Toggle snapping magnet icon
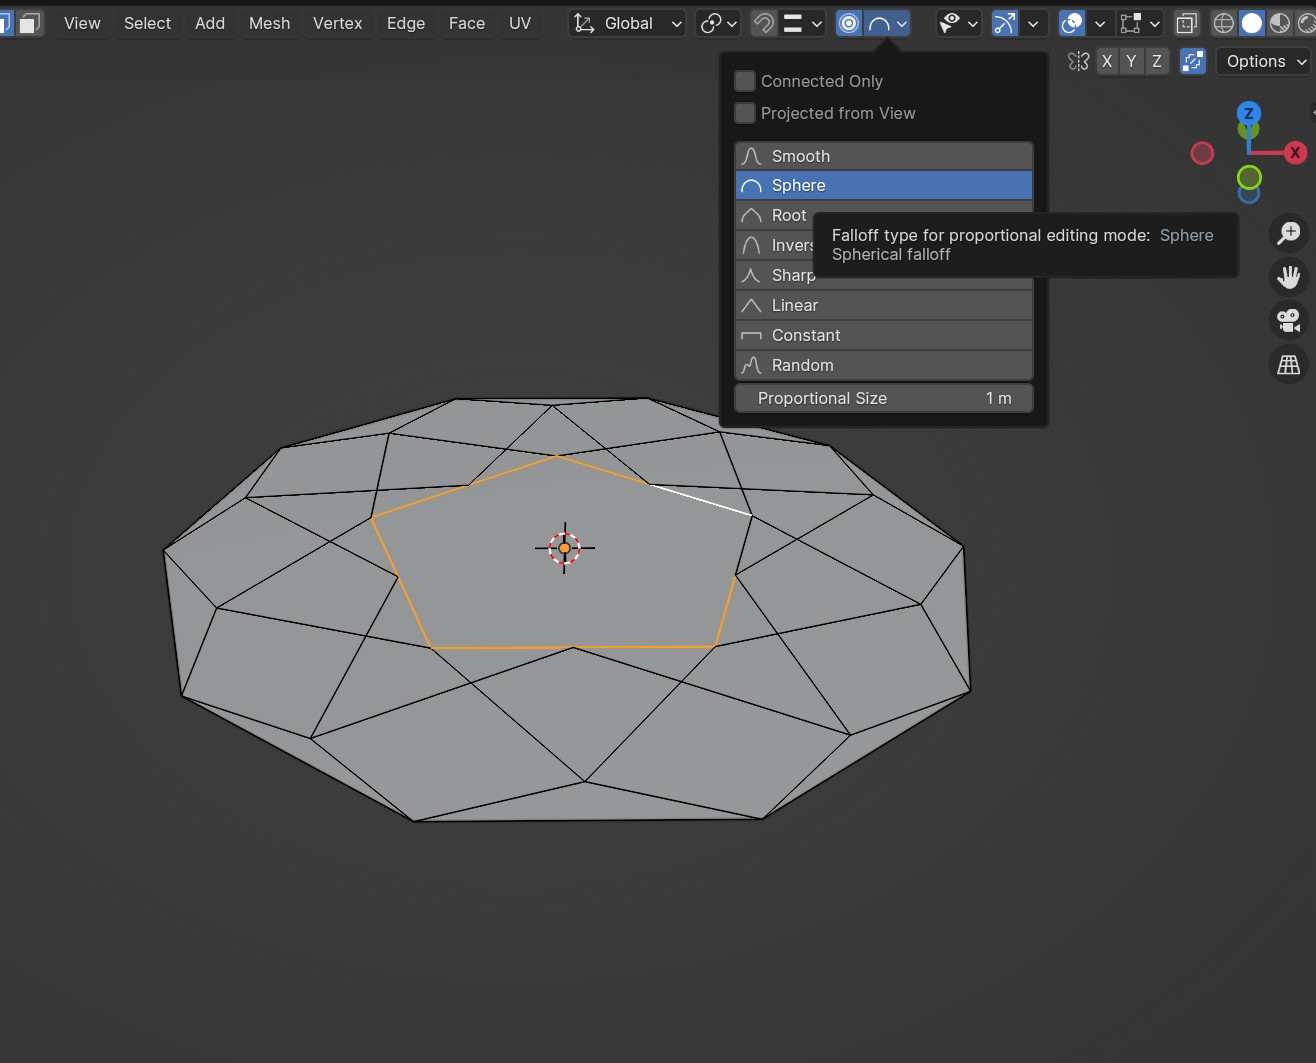Viewport: 1316px width, 1063px height. [x=764, y=23]
